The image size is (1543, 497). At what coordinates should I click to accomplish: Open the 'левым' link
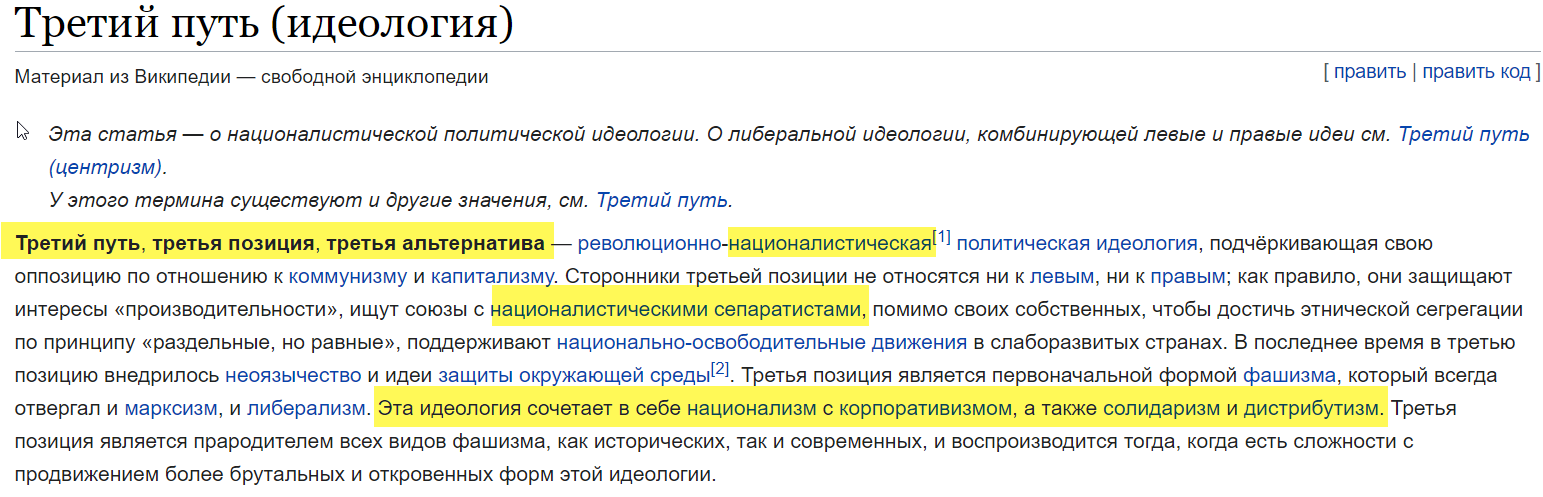click(x=1060, y=276)
